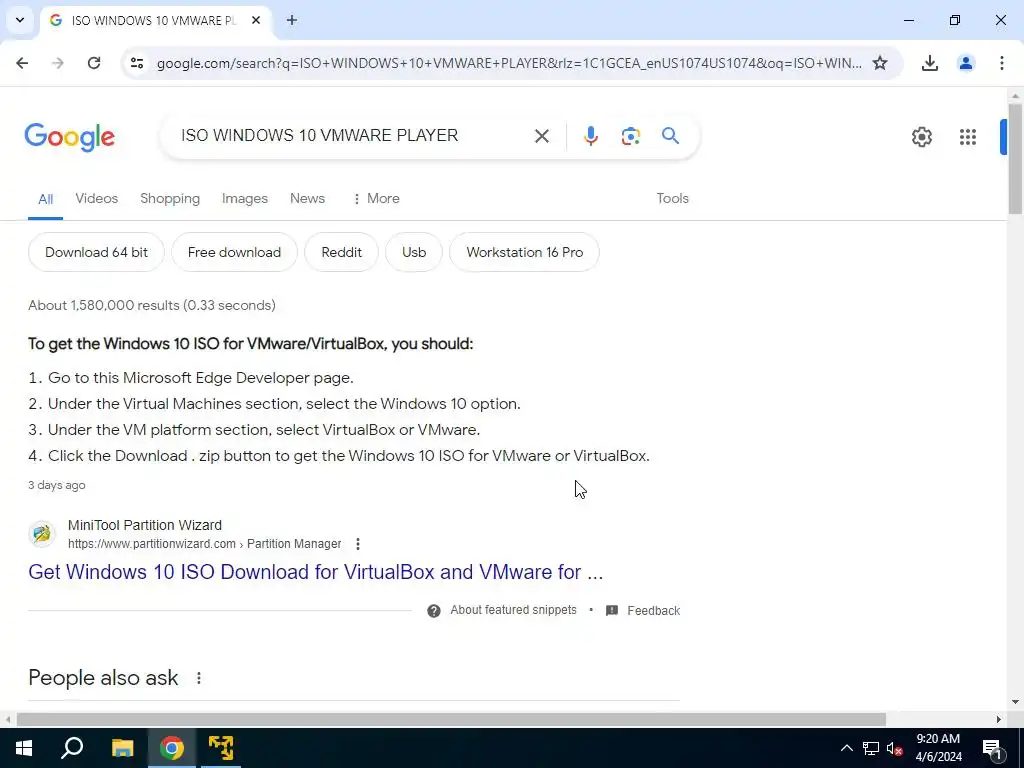Viewport: 1024px width, 768px height.
Task: Clear the search query with X icon
Action: pyautogui.click(x=541, y=136)
